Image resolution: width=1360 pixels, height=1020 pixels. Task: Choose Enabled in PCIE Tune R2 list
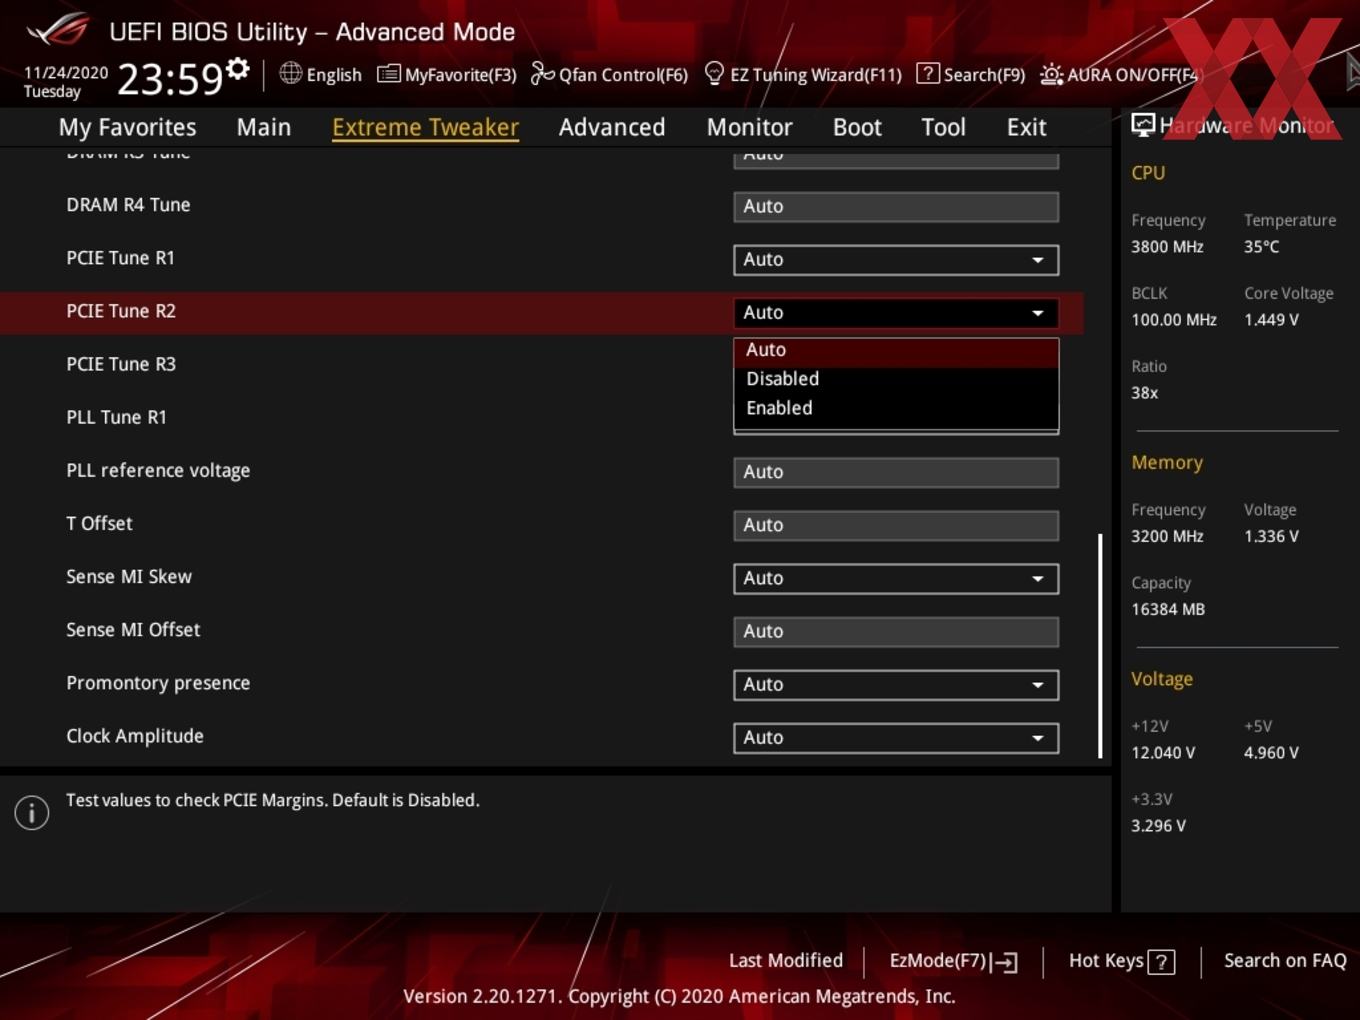pos(896,408)
